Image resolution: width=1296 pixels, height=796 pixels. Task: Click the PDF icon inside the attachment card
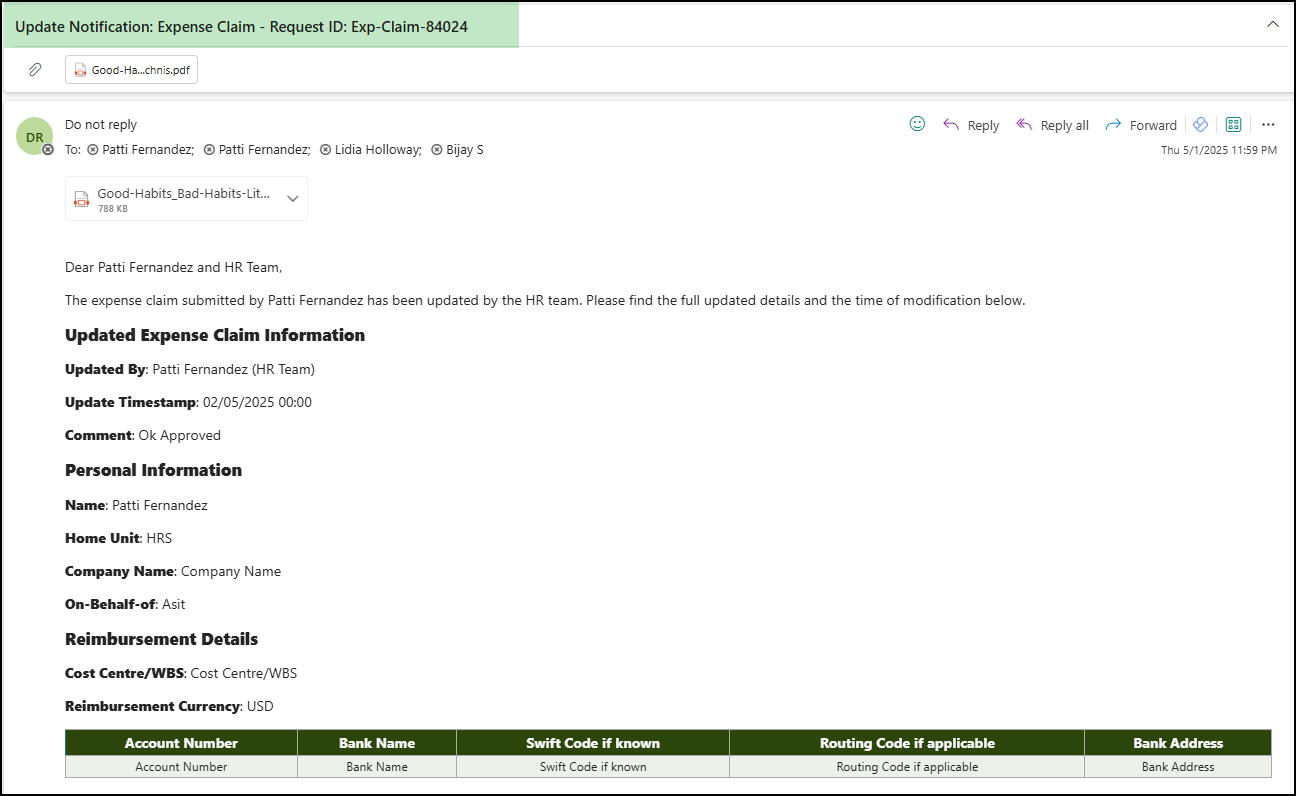(x=80, y=69)
